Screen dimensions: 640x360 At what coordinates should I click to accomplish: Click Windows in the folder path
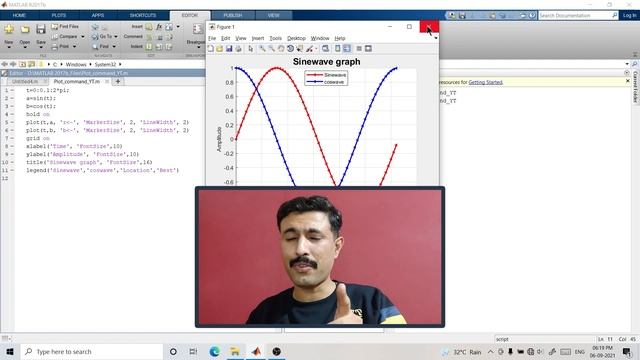pyautogui.click(x=76, y=64)
